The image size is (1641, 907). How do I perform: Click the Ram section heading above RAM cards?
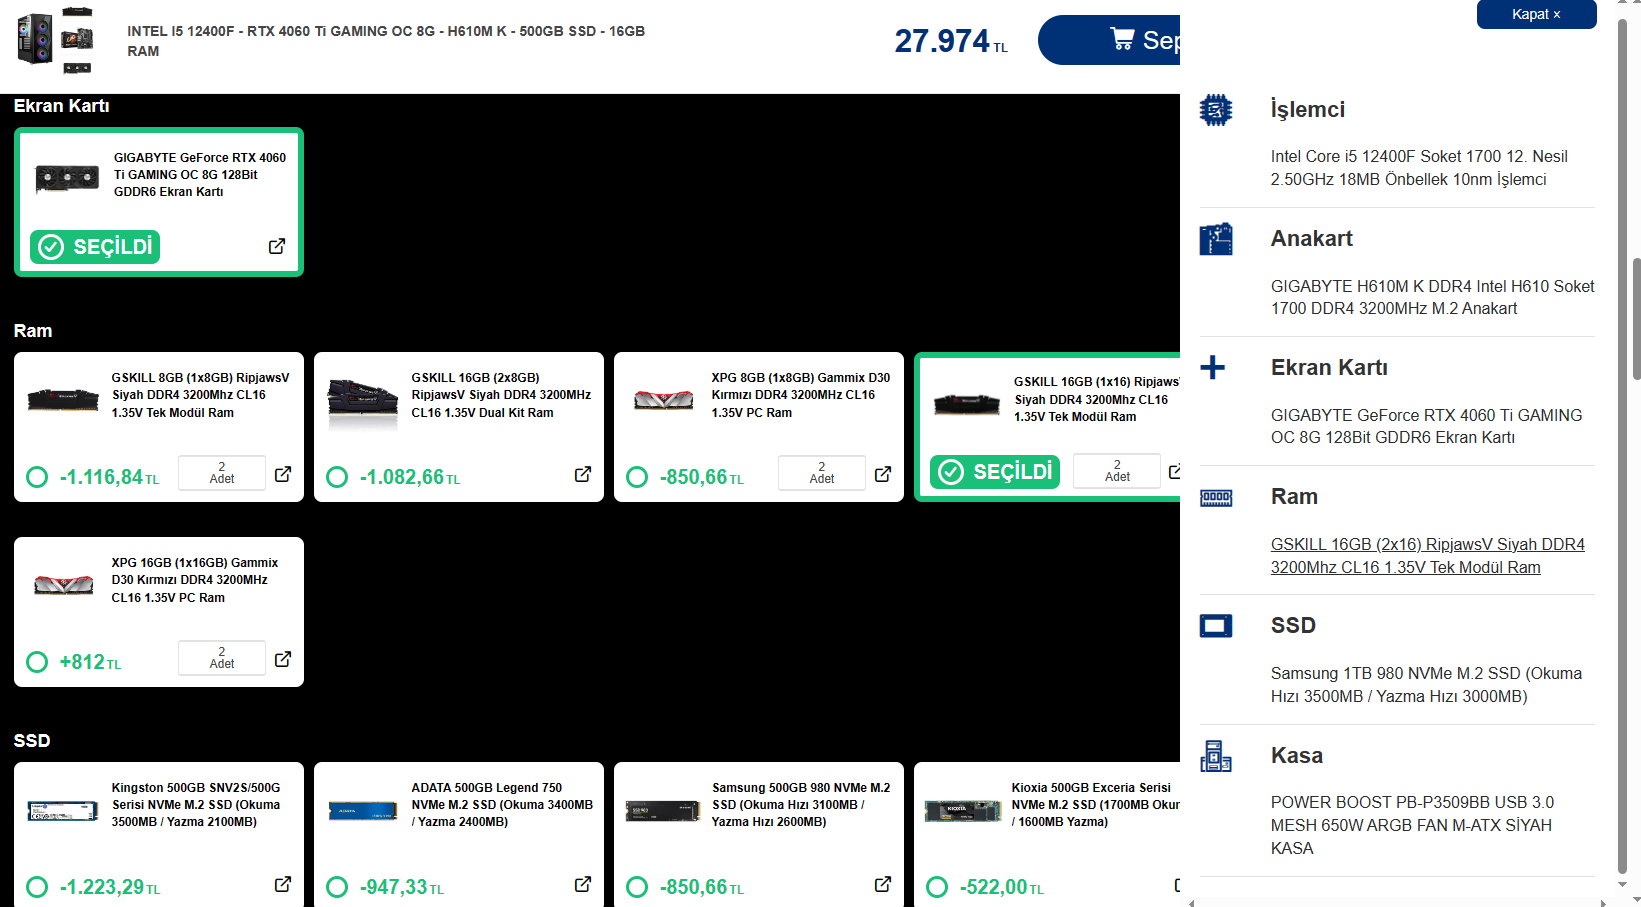click(33, 331)
